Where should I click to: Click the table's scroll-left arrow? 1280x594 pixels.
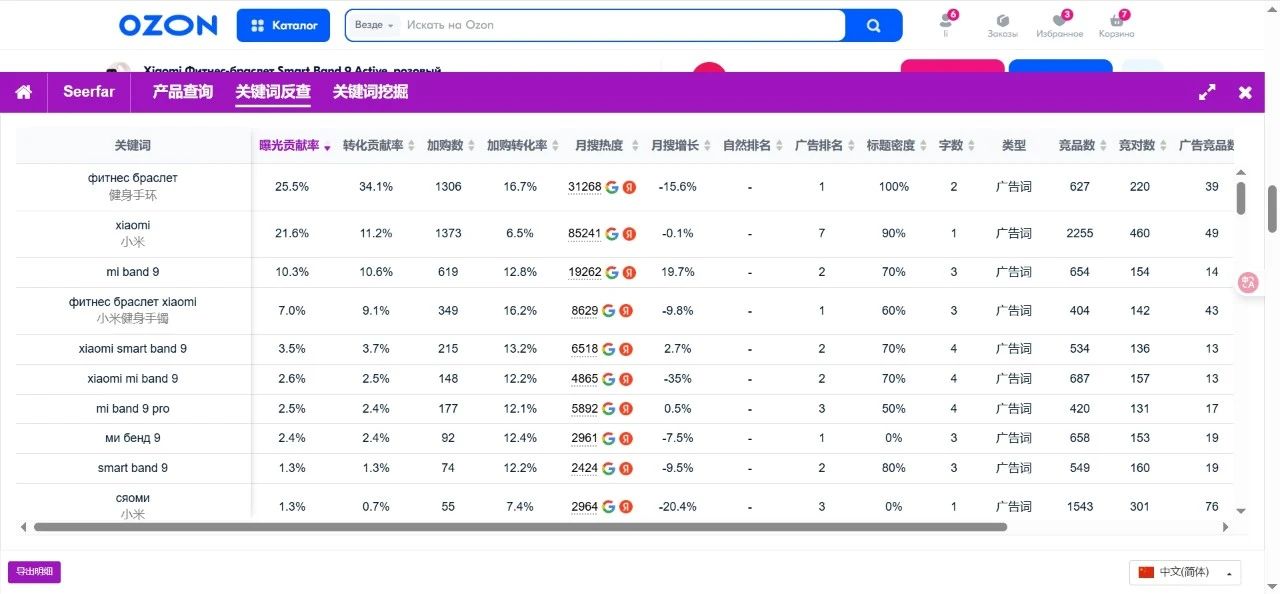[23, 527]
